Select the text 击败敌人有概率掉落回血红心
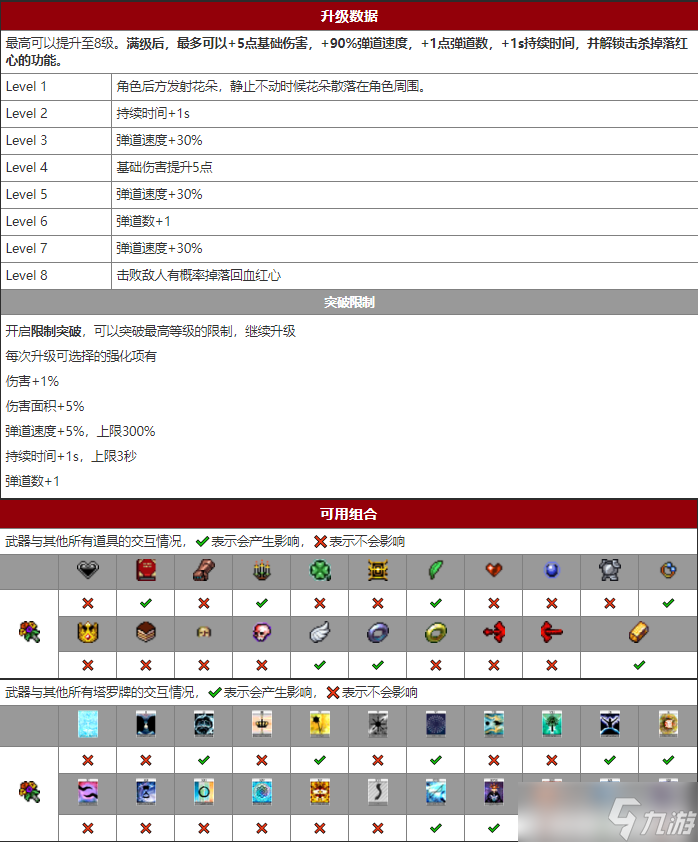This screenshot has width=698, height=842. 199,275
